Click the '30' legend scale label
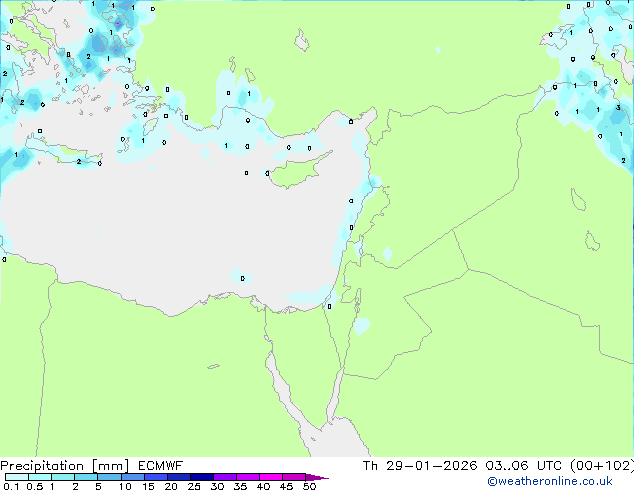This screenshot has width=634, height=490. [x=217, y=486]
